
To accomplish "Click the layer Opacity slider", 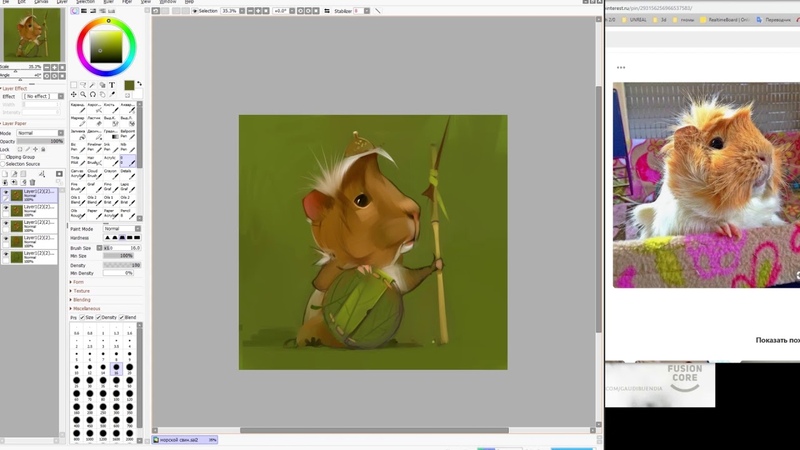I will click(x=40, y=141).
